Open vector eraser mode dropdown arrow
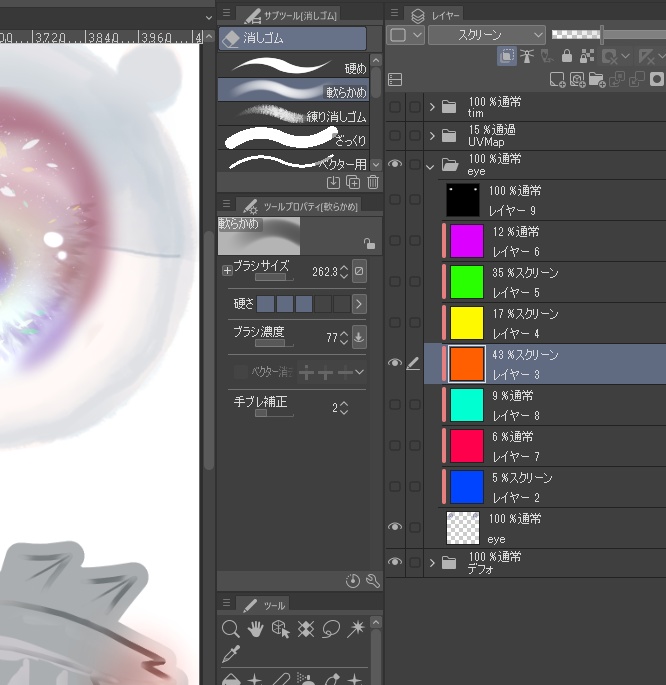This screenshot has width=666, height=685. tap(359, 372)
